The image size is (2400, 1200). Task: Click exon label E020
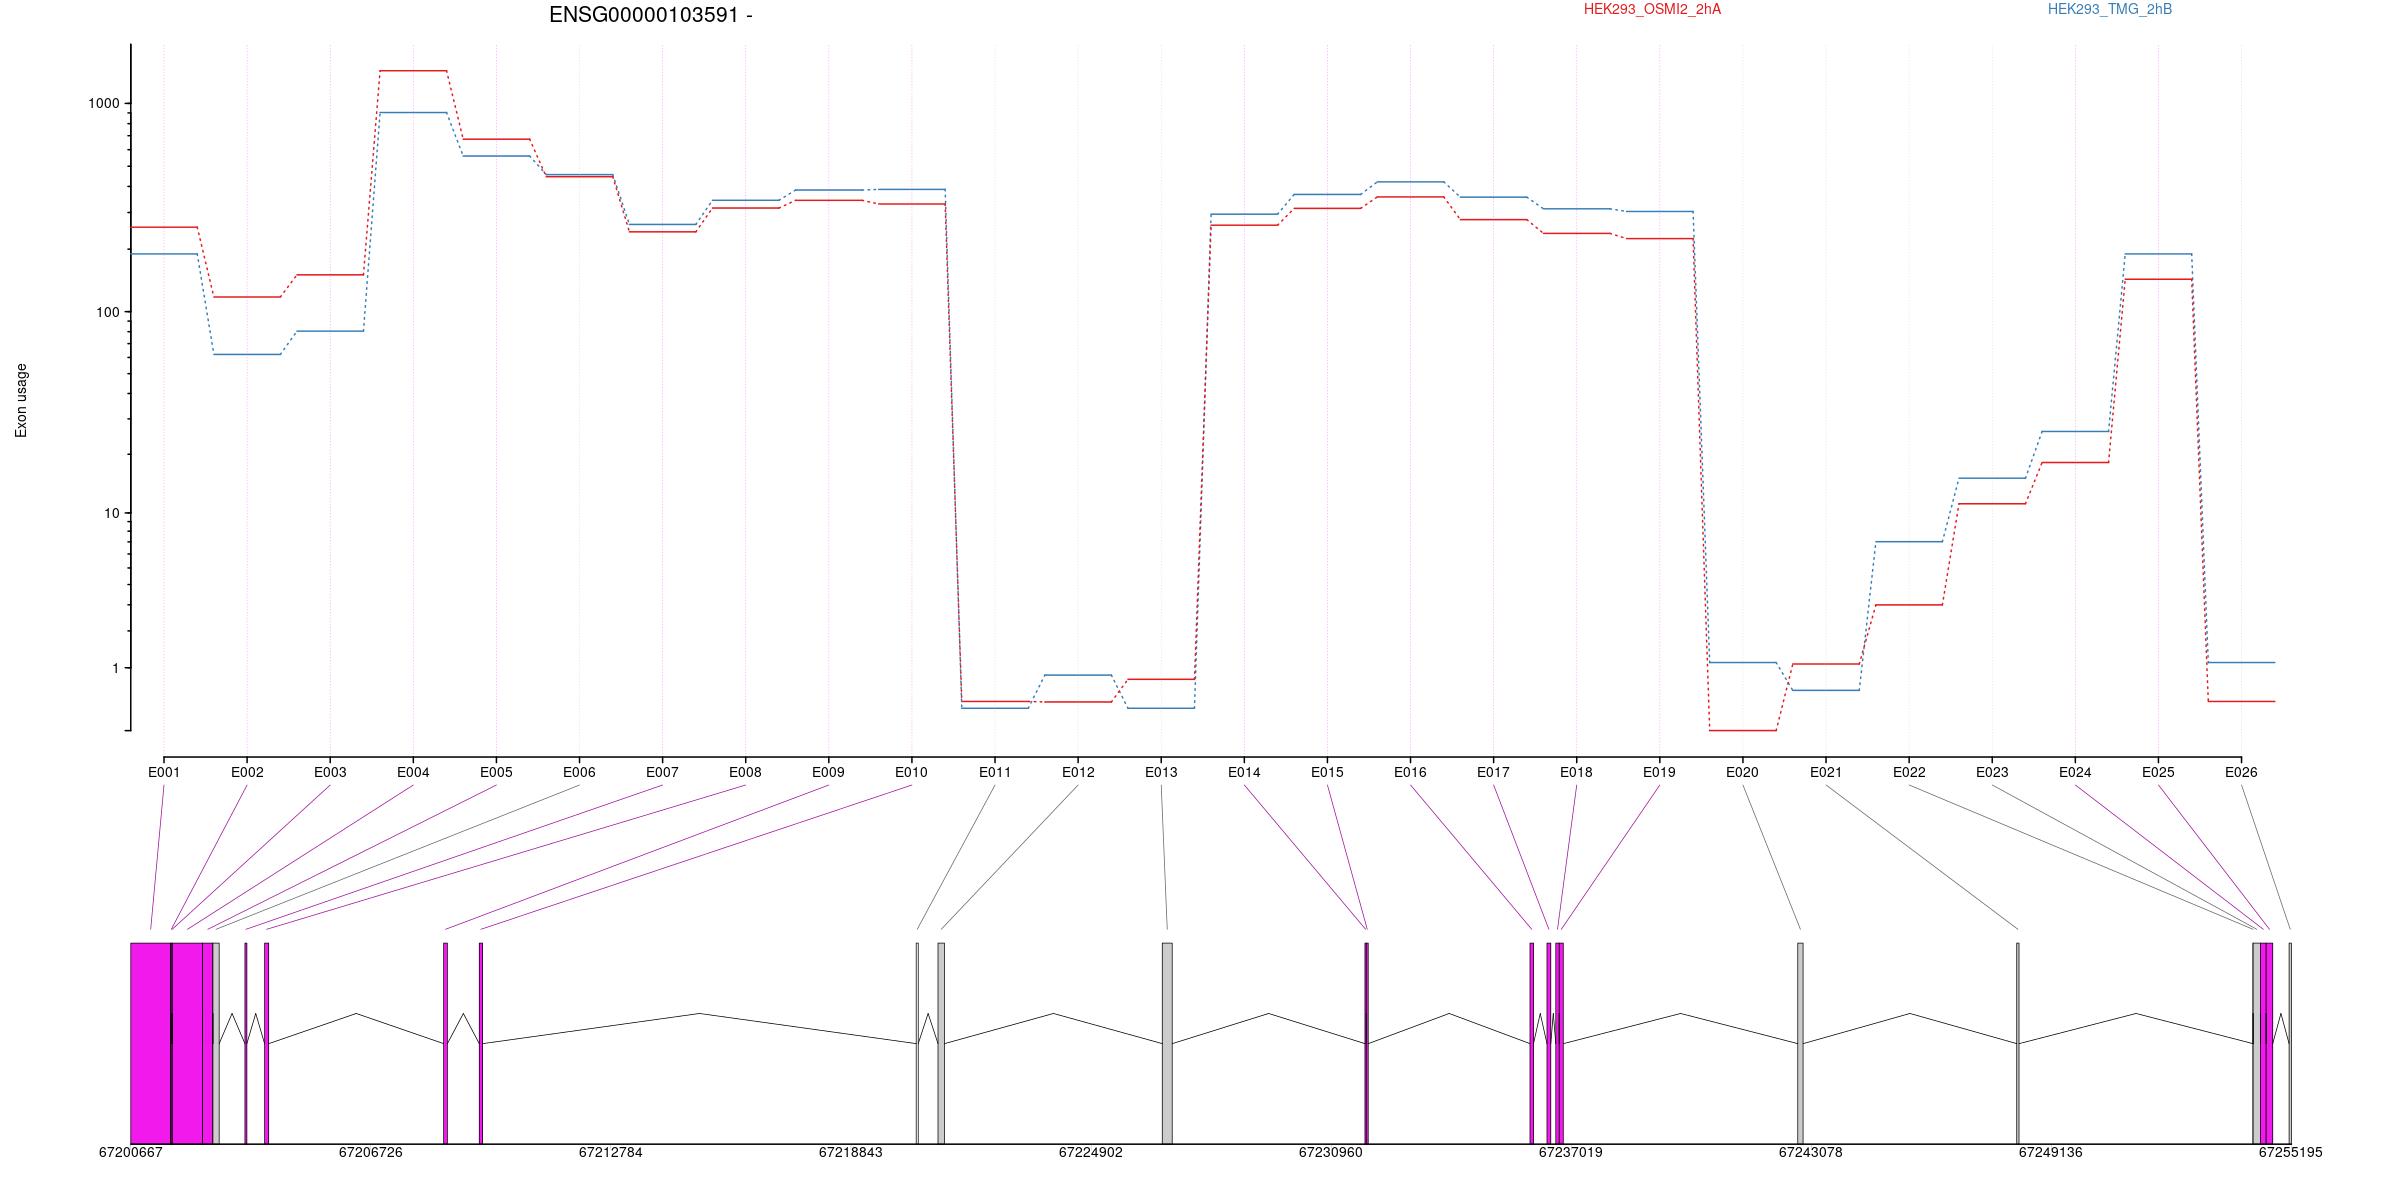click(1742, 772)
